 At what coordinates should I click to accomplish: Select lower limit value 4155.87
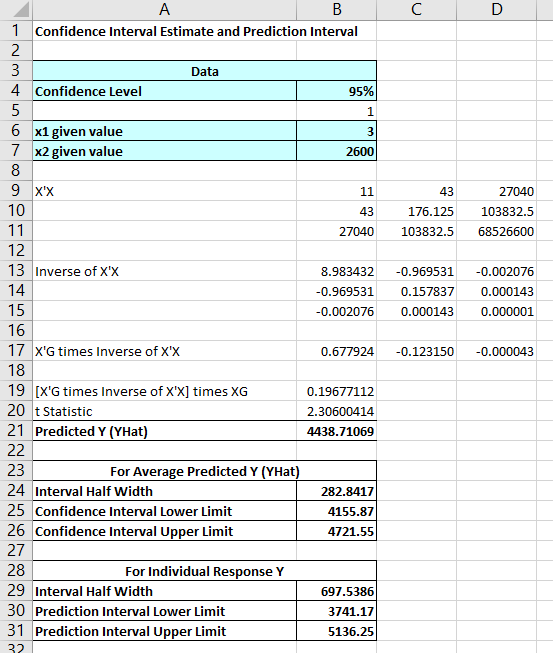[336, 511]
